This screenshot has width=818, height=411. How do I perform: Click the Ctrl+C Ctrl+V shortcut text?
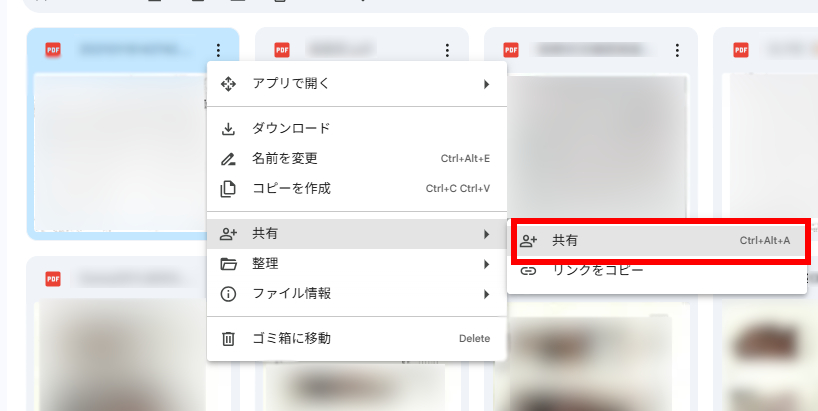click(458, 189)
